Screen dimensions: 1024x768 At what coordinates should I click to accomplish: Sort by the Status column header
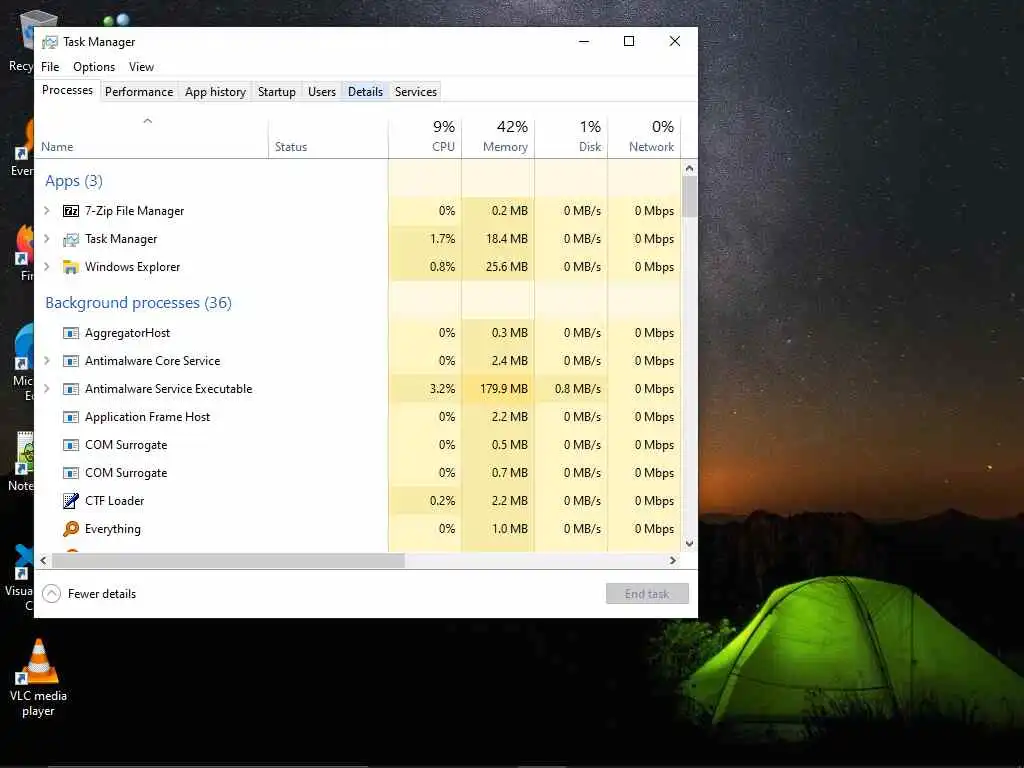coord(328,138)
